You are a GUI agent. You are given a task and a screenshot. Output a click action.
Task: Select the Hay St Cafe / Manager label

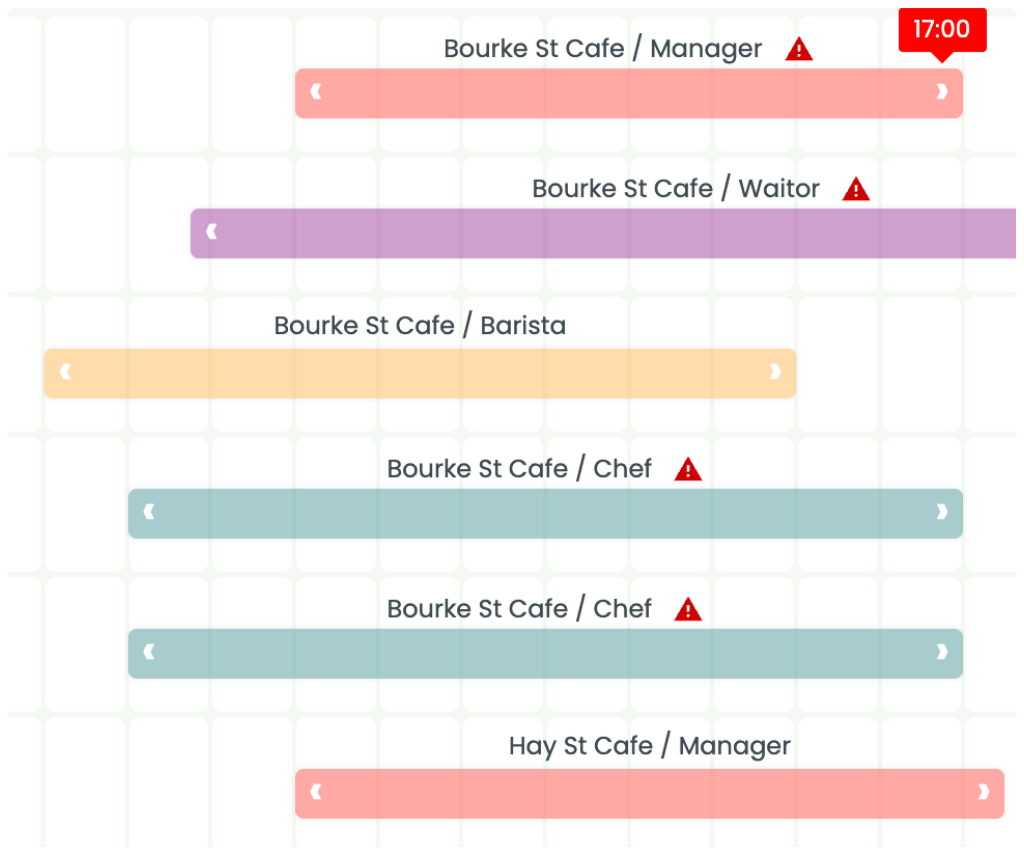pyautogui.click(x=648, y=746)
